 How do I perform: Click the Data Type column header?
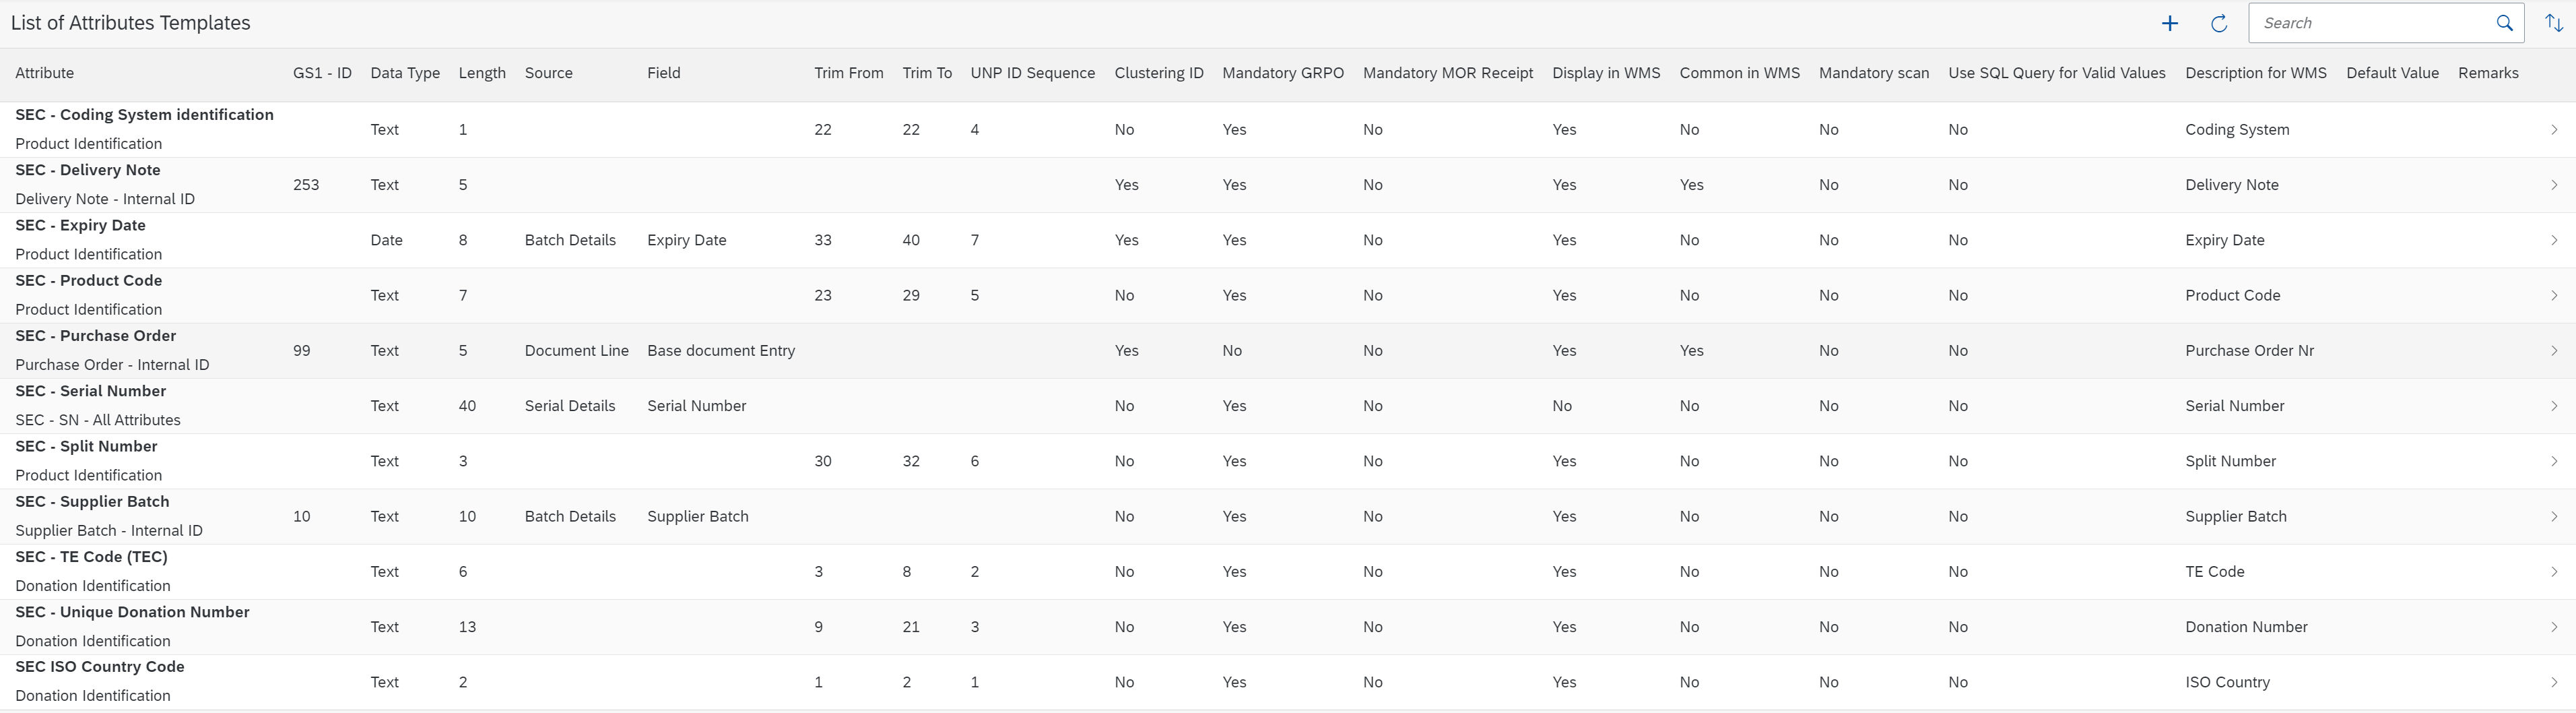click(x=404, y=72)
